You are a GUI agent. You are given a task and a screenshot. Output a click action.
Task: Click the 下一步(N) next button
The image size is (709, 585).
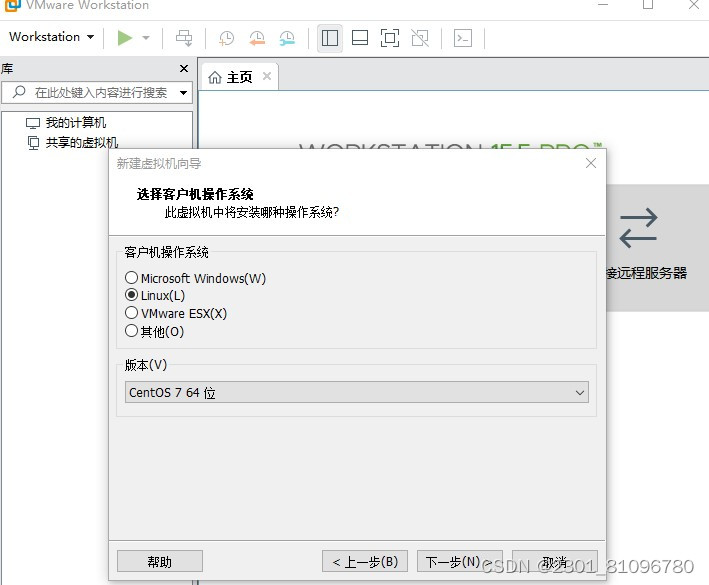tap(459, 561)
